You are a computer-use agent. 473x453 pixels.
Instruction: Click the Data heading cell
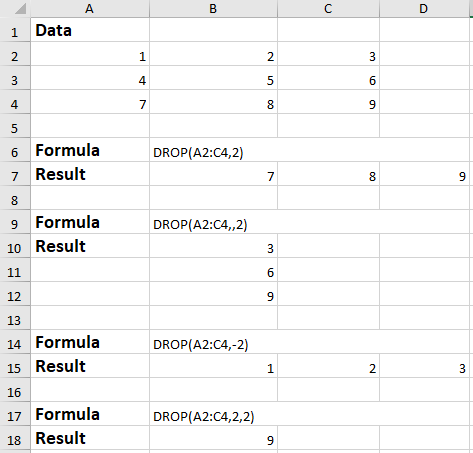coord(90,30)
